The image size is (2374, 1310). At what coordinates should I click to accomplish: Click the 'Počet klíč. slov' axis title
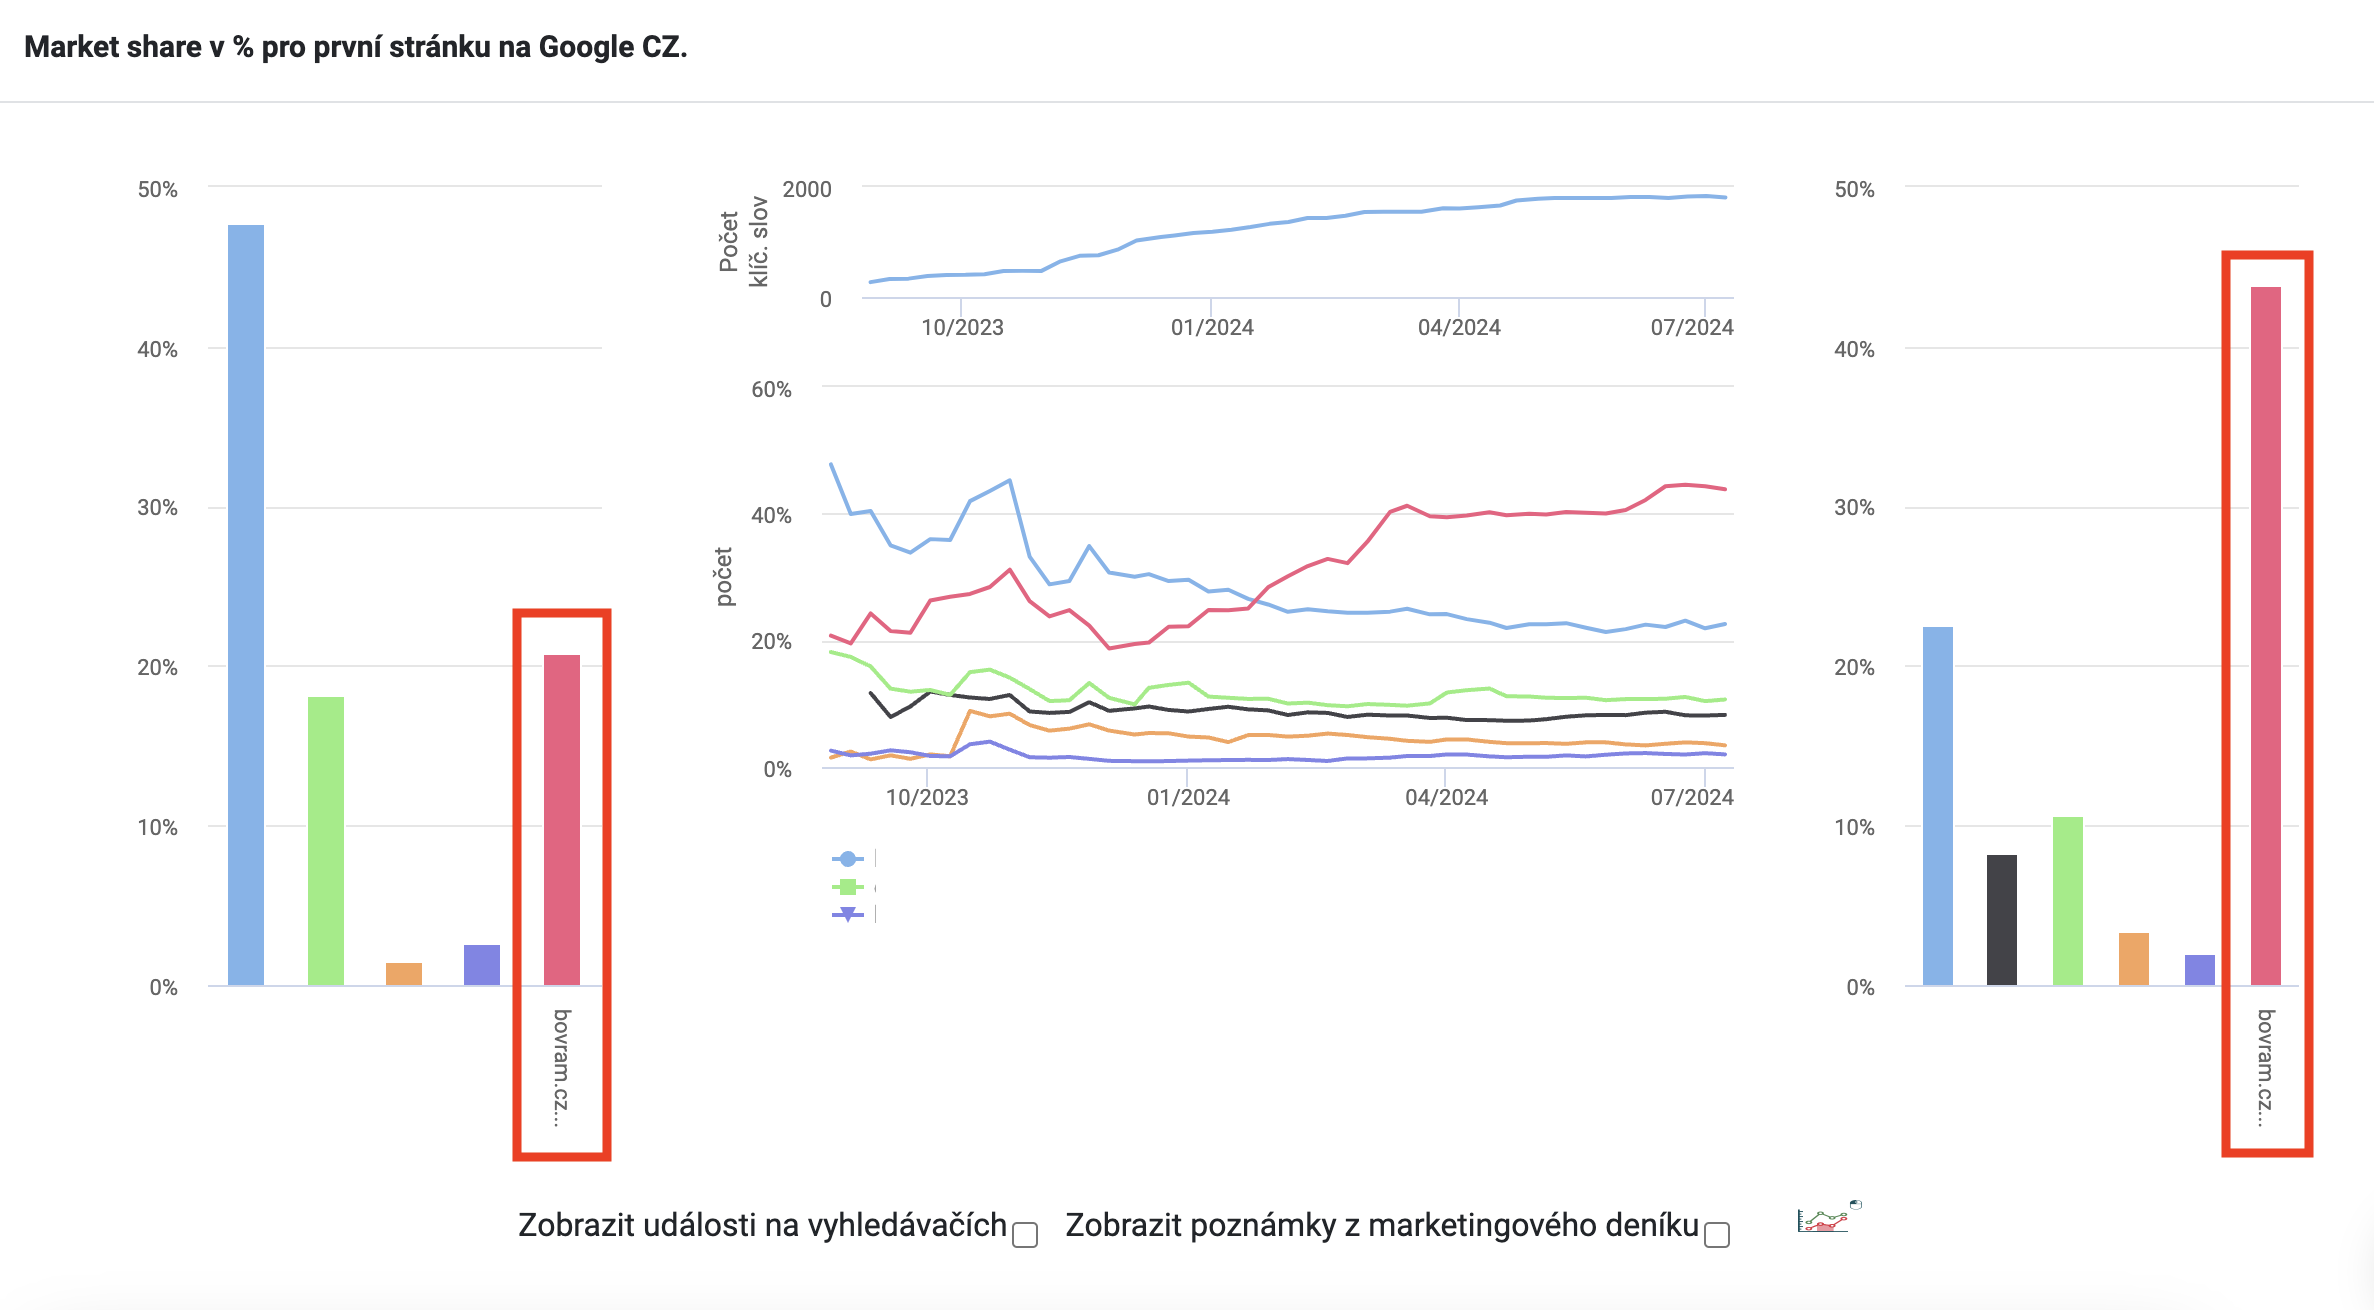(x=743, y=241)
